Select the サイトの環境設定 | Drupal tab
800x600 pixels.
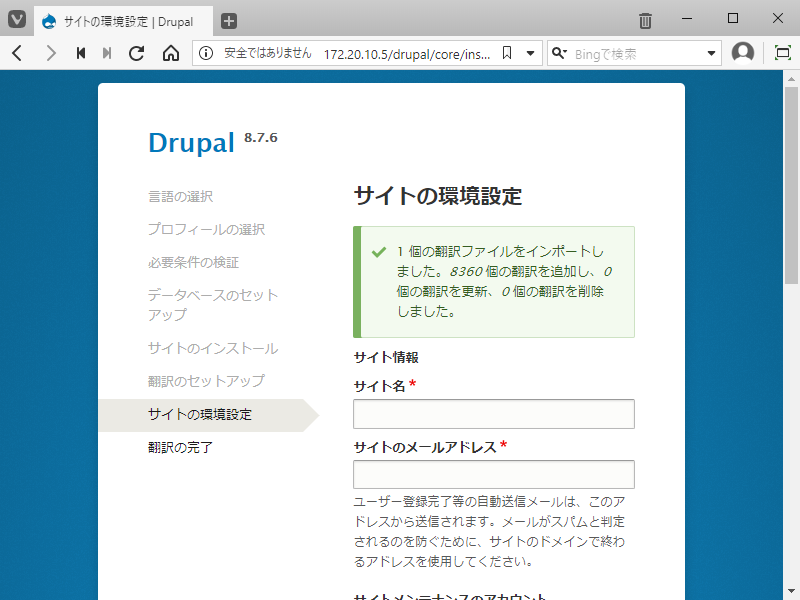(x=123, y=21)
